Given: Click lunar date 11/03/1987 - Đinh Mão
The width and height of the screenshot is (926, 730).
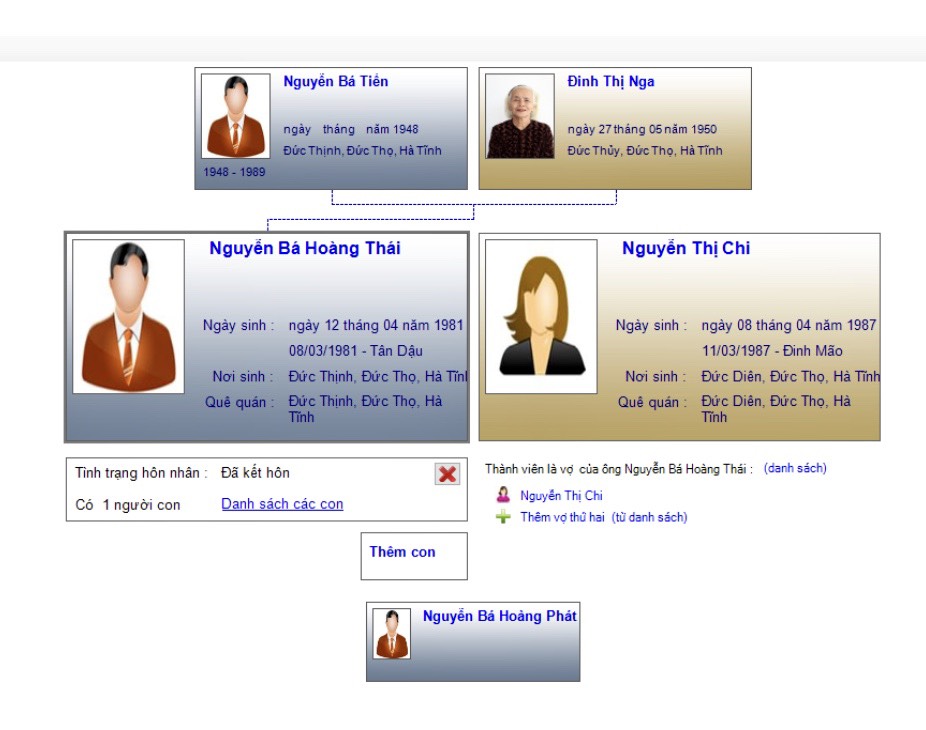Looking at the screenshot, I should (x=772, y=351).
